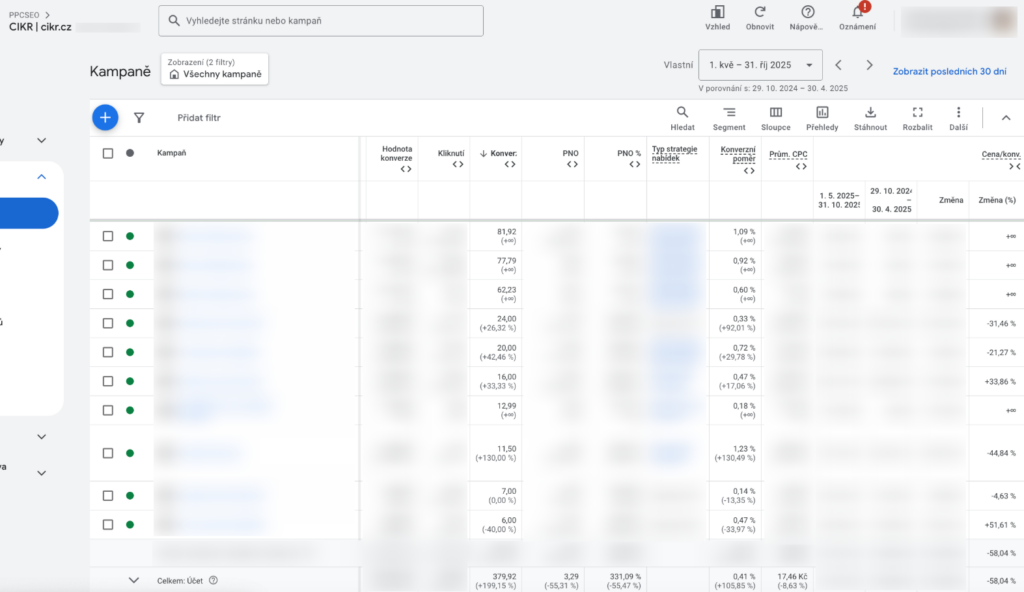Open Další more options menu
This screenshot has width=1024, height=592.
(959, 118)
